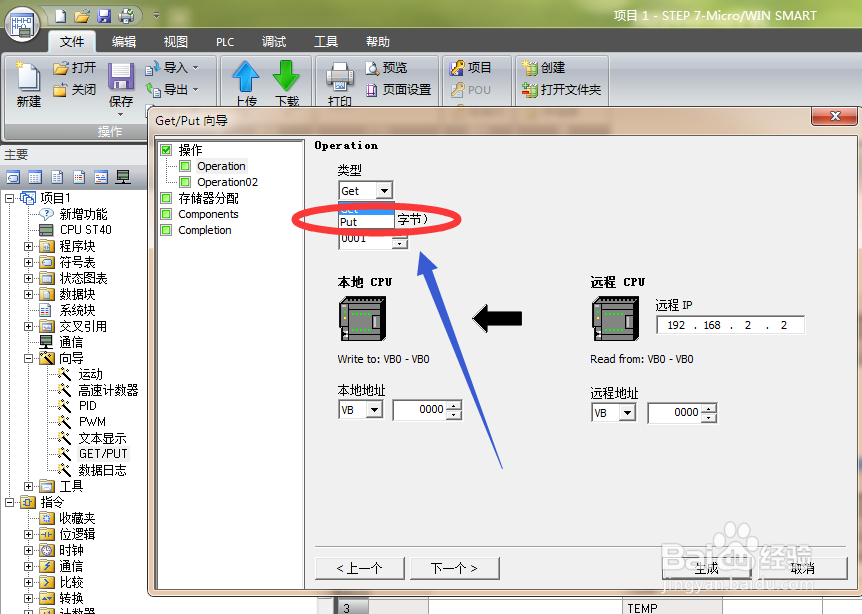This screenshot has width=862, height=614.
Task: Click Open Folder (打开文件夹)
Action: click(x=561, y=90)
